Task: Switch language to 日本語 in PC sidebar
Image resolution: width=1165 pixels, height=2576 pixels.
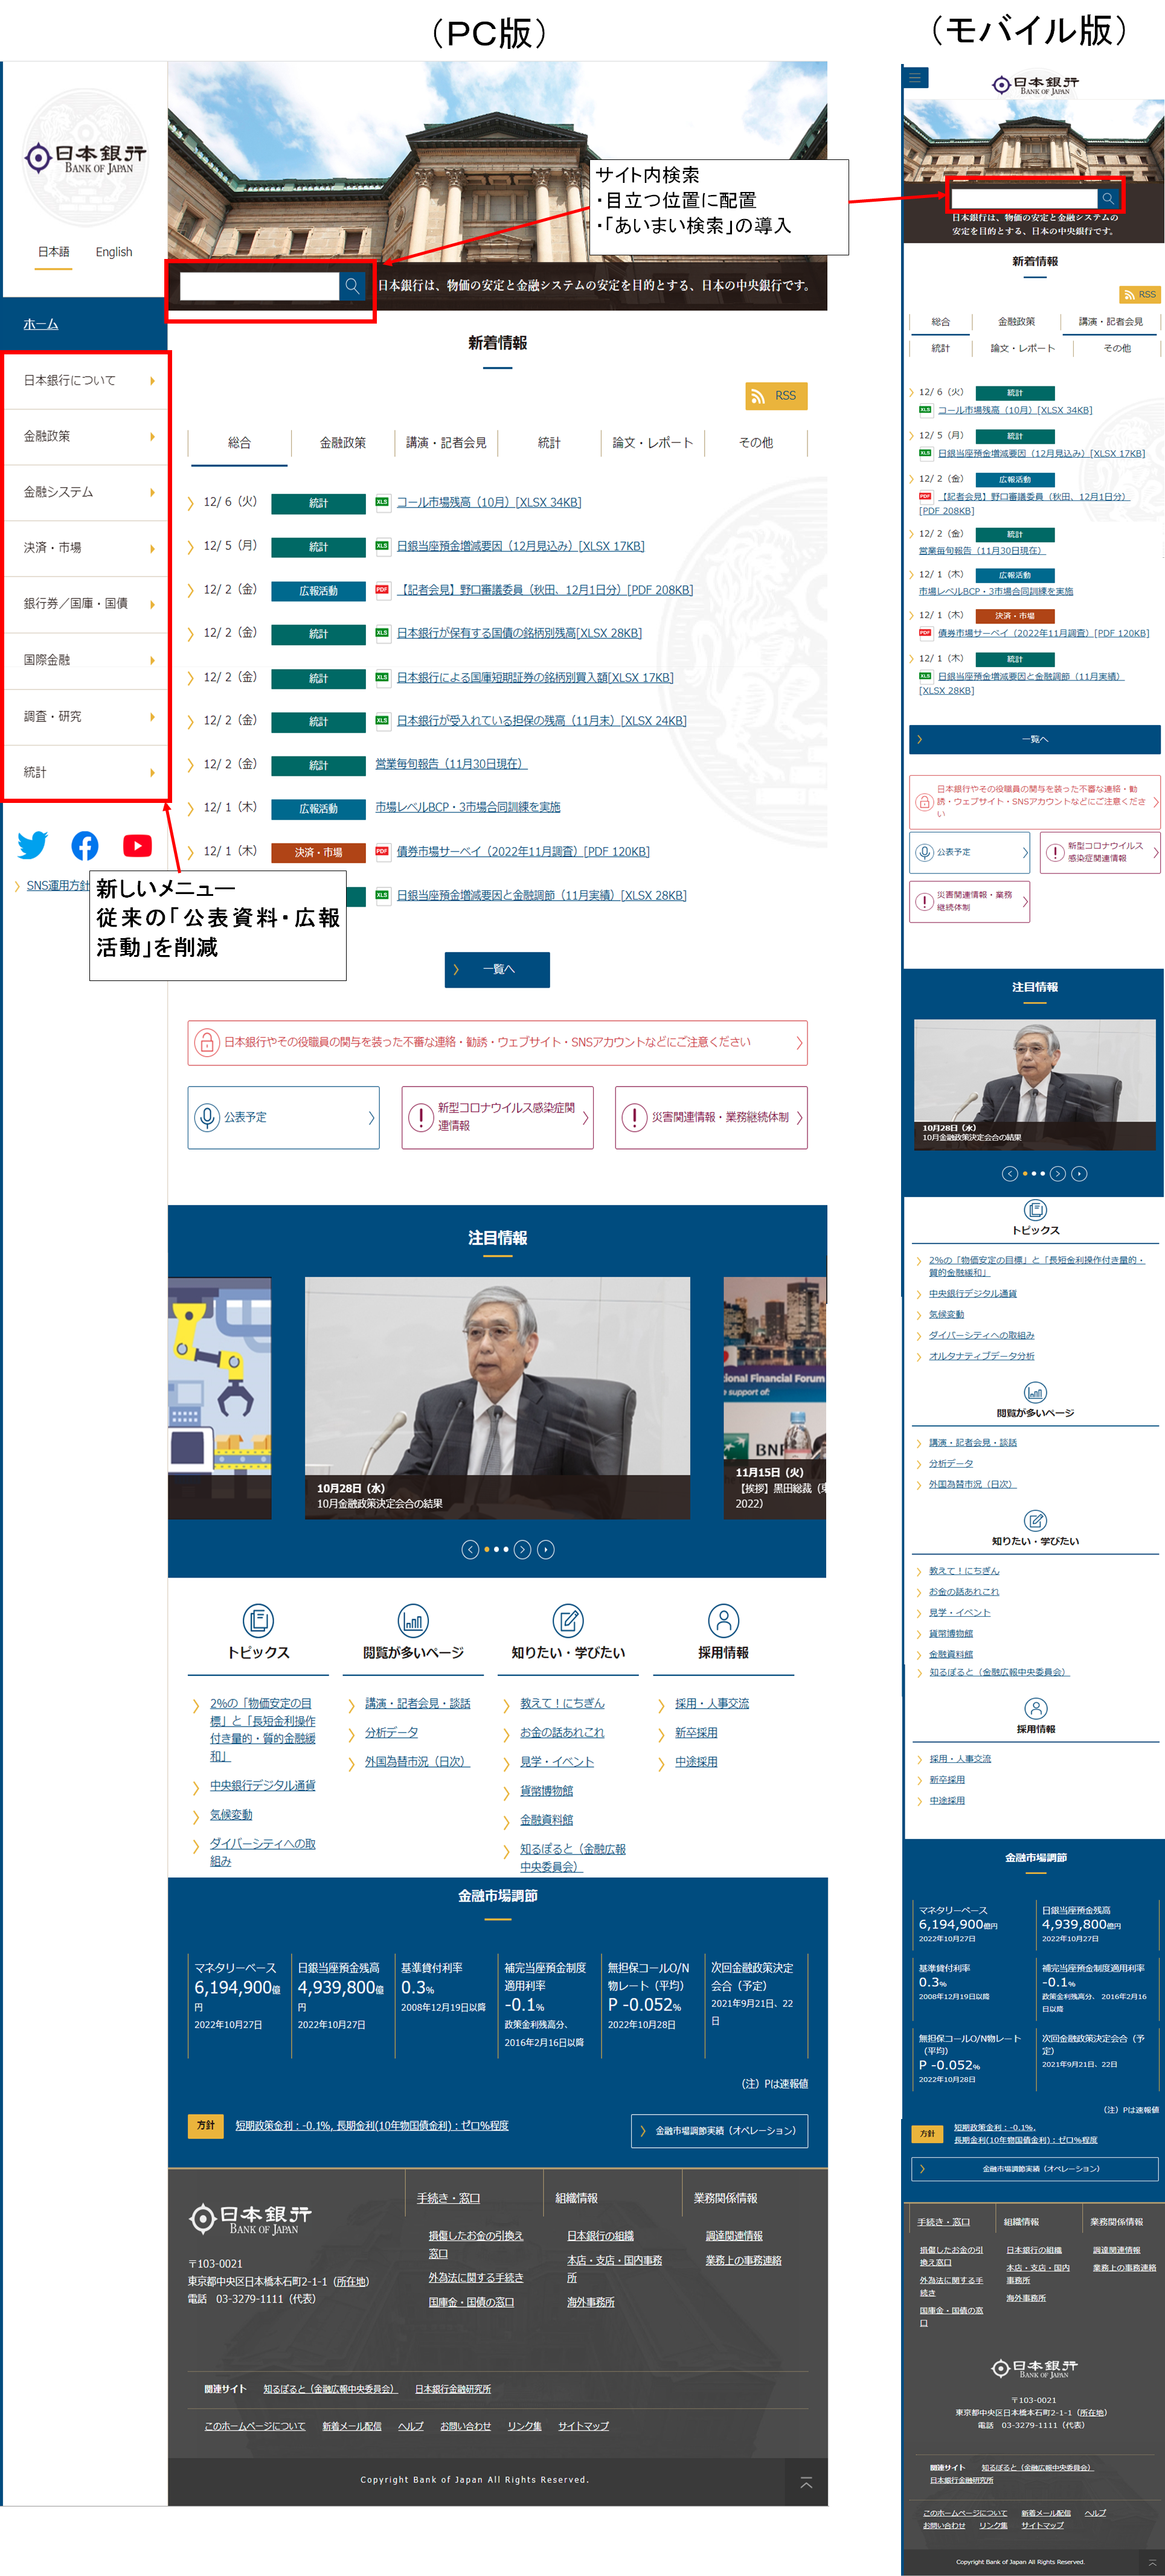Action: coord(54,252)
